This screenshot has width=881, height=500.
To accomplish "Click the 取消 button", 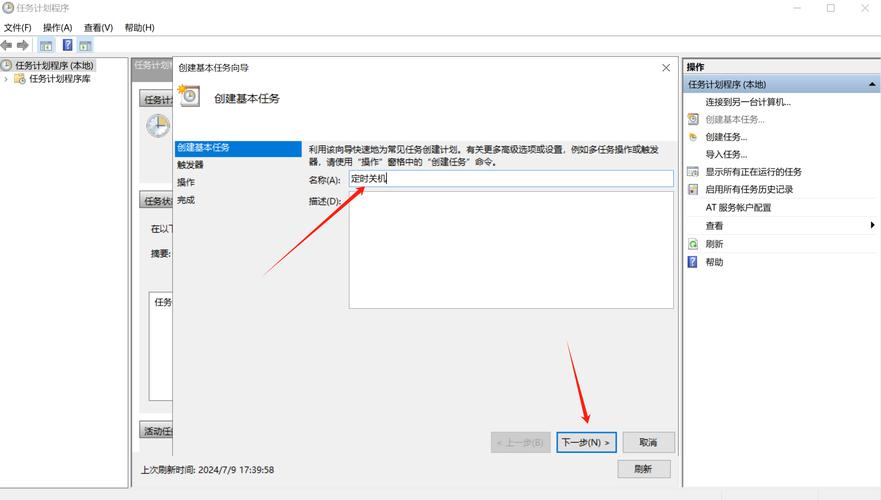I will click(648, 442).
